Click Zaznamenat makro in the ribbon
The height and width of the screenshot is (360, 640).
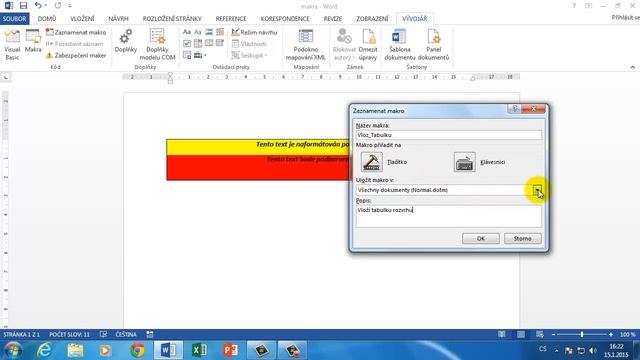[x=76, y=32]
